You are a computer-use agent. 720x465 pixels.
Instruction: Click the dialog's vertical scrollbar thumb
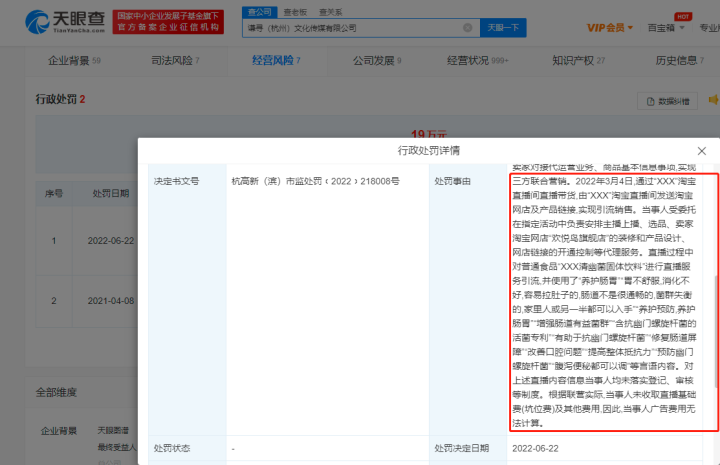pos(716,331)
